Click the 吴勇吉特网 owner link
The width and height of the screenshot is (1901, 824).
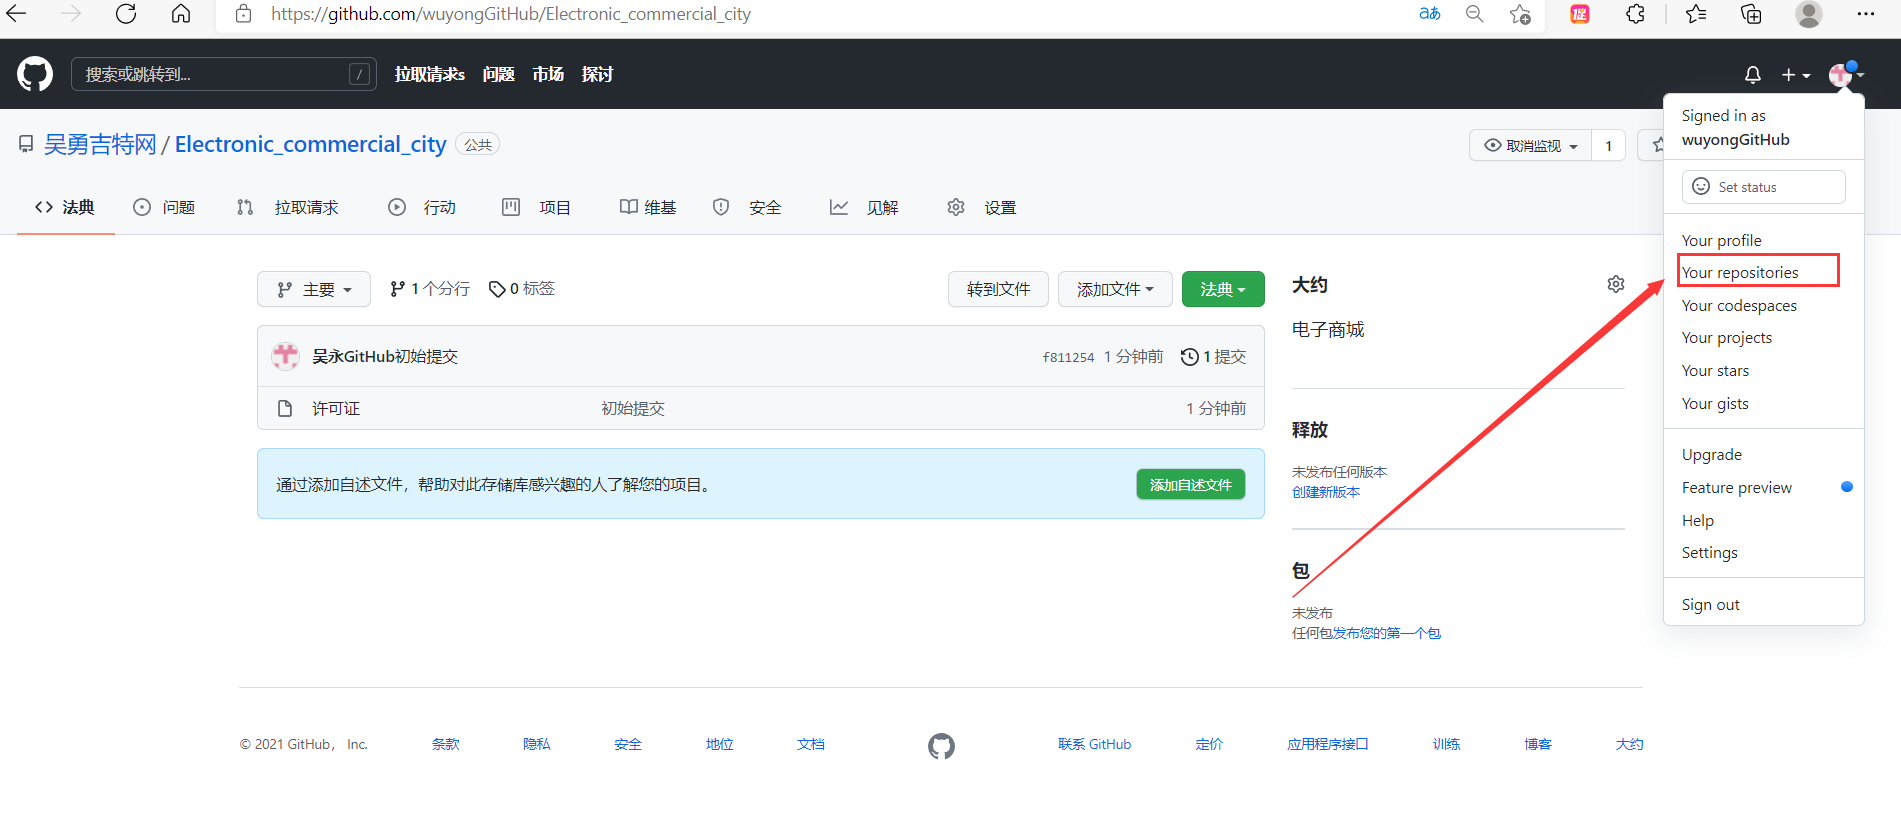point(100,144)
